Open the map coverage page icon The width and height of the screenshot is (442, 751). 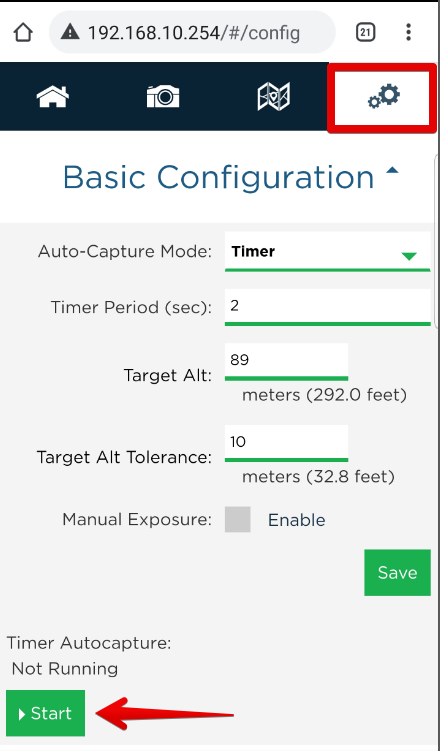[x=273, y=96]
